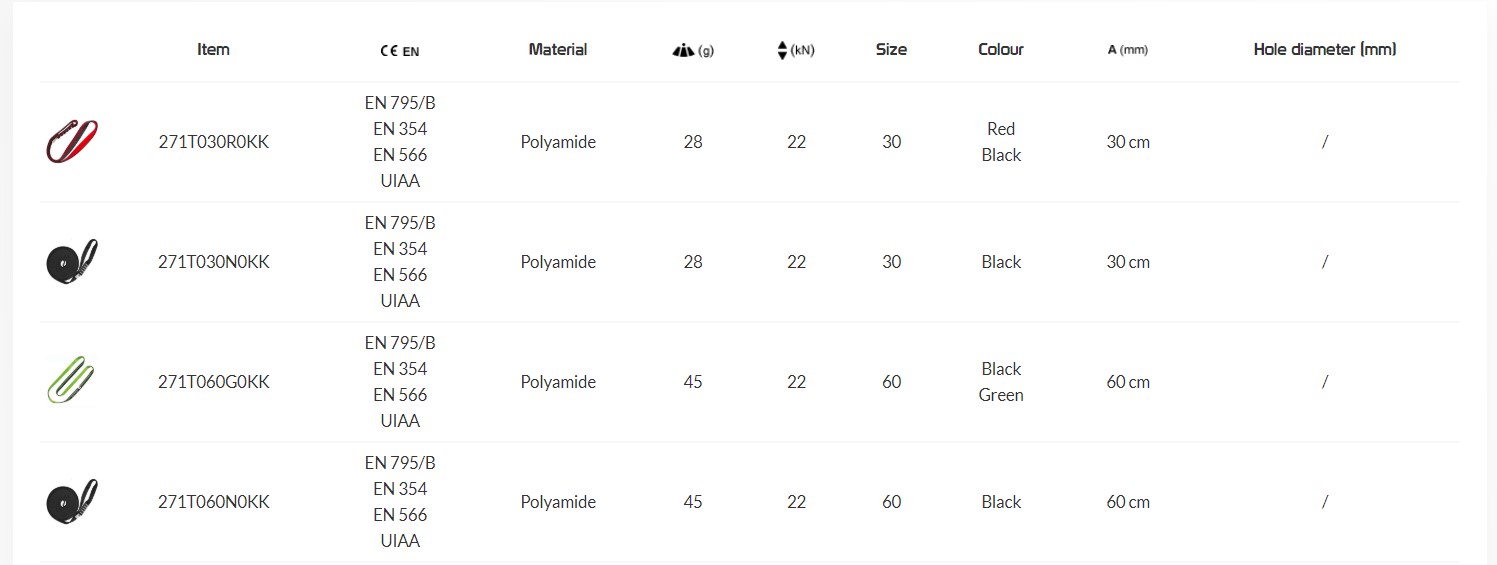Screen dimensions: 1497x565
Task: Click the Red Black colour cell
Action: click(1001, 142)
